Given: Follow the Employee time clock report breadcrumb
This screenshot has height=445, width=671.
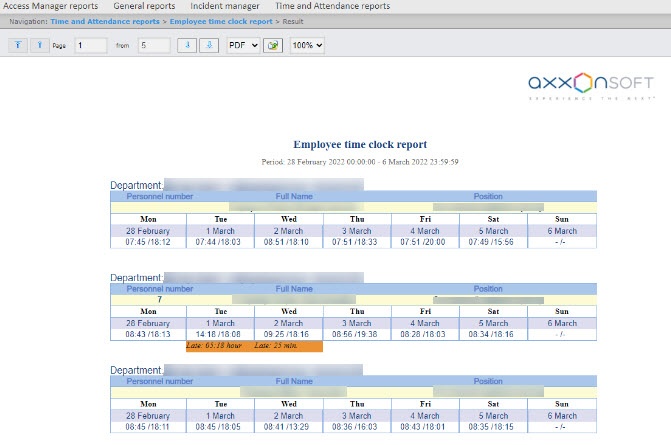Looking at the screenshot, I should point(220,20).
